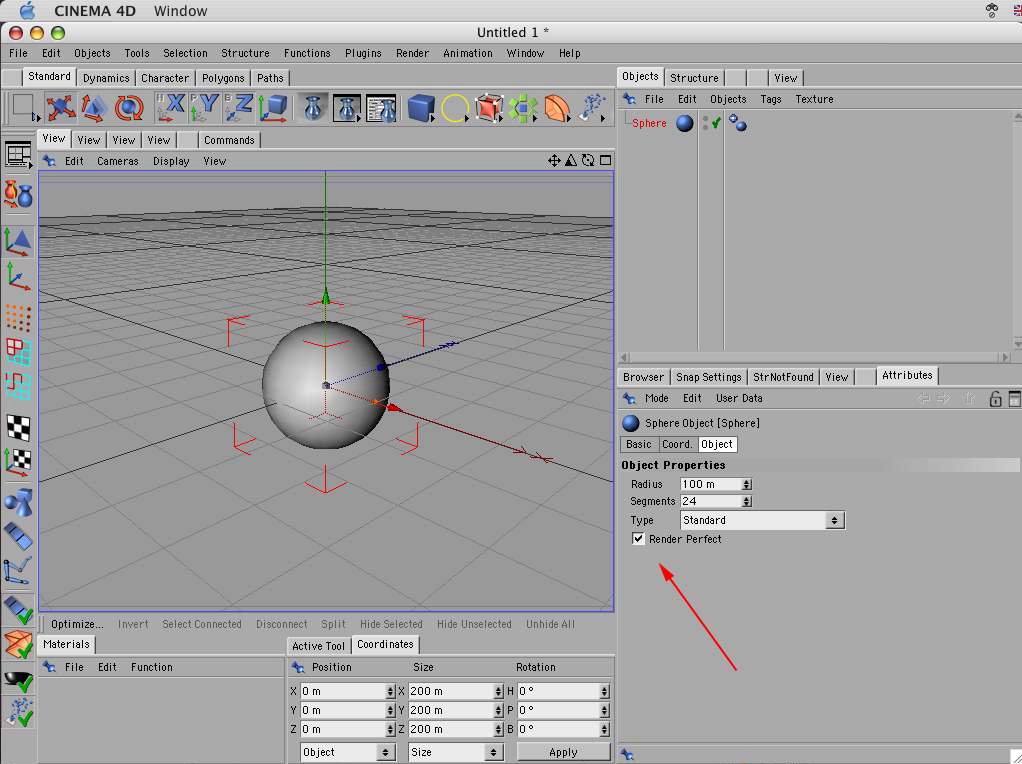
Task: Select the orange Points tool in left palette
Action: tap(18, 318)
